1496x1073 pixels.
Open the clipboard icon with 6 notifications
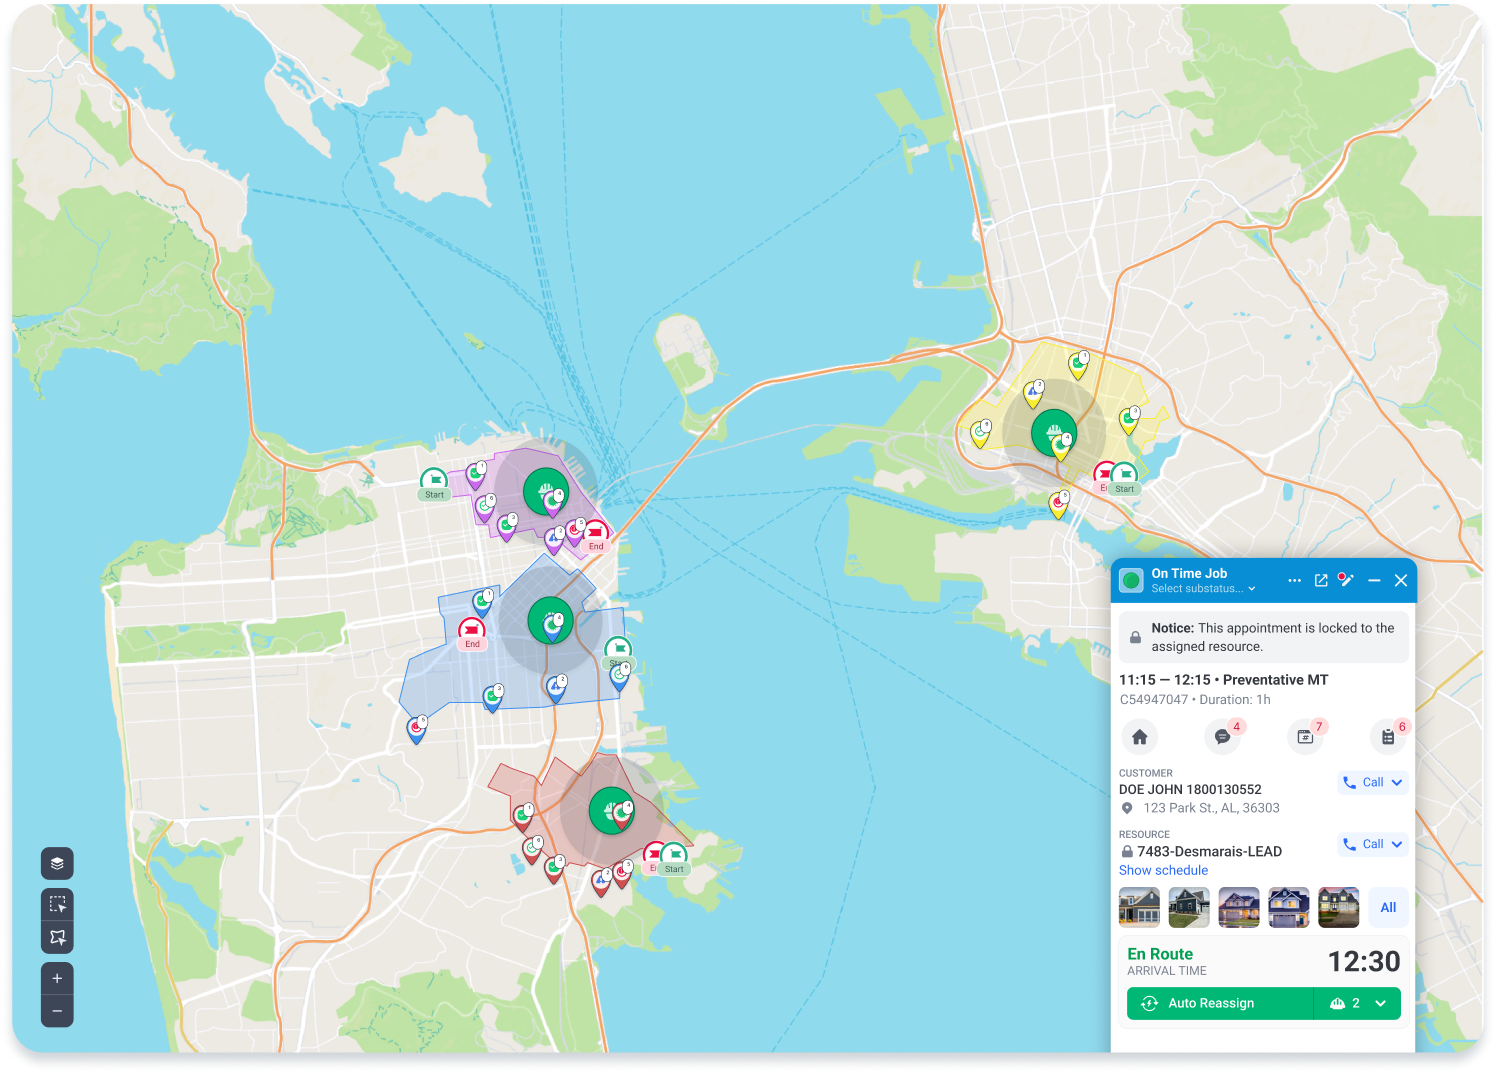pos(1388,737)
